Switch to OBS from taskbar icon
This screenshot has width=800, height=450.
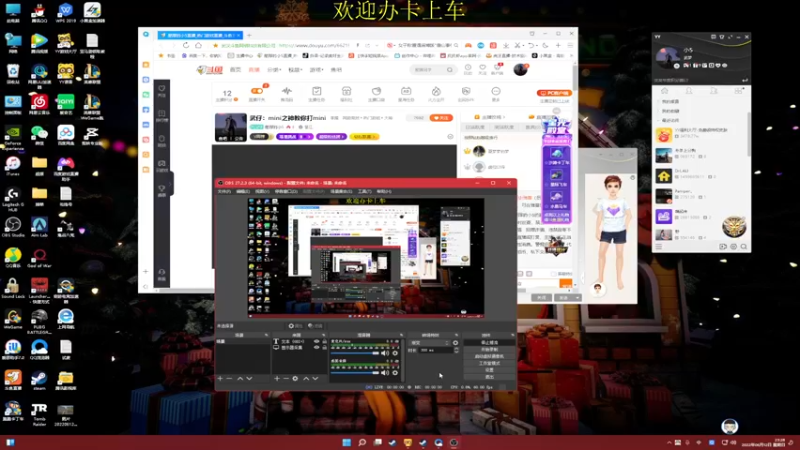click(x=454, y=442)
